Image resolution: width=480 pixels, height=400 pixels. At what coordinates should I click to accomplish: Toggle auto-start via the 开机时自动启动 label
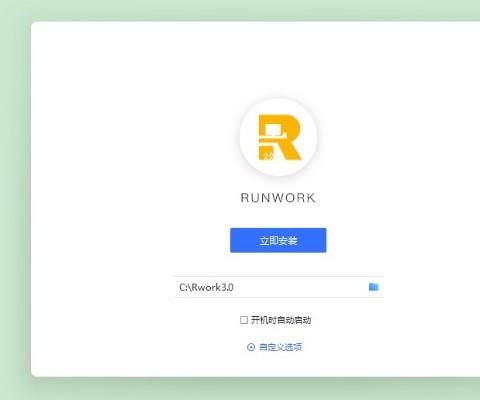point(281,320)
